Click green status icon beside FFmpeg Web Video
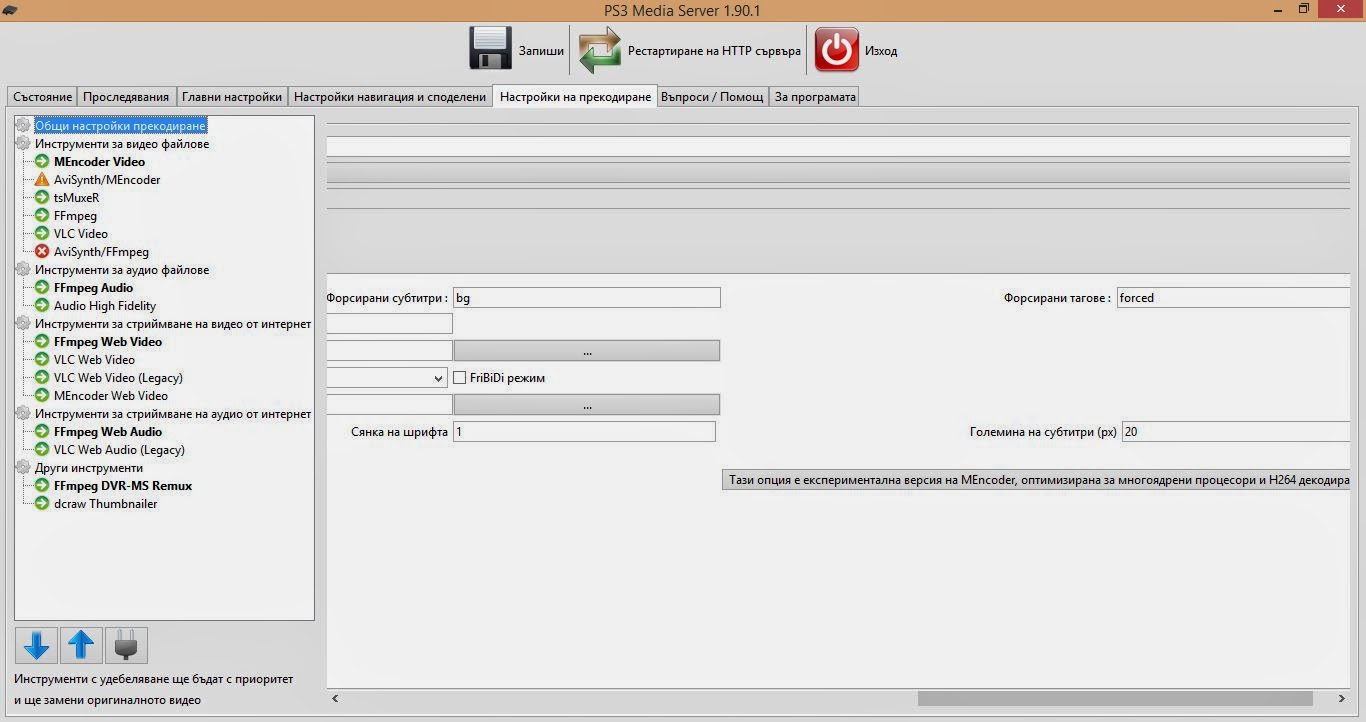Screen dimensions: 1366x722 [x=42, y=342]
